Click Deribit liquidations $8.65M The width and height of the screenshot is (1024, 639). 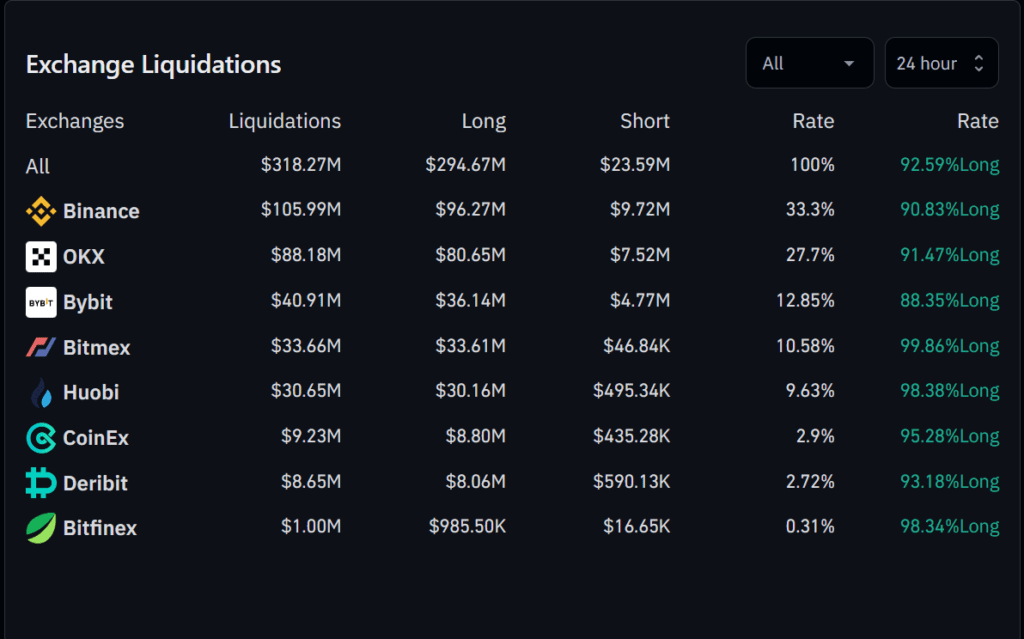[311, 482]
